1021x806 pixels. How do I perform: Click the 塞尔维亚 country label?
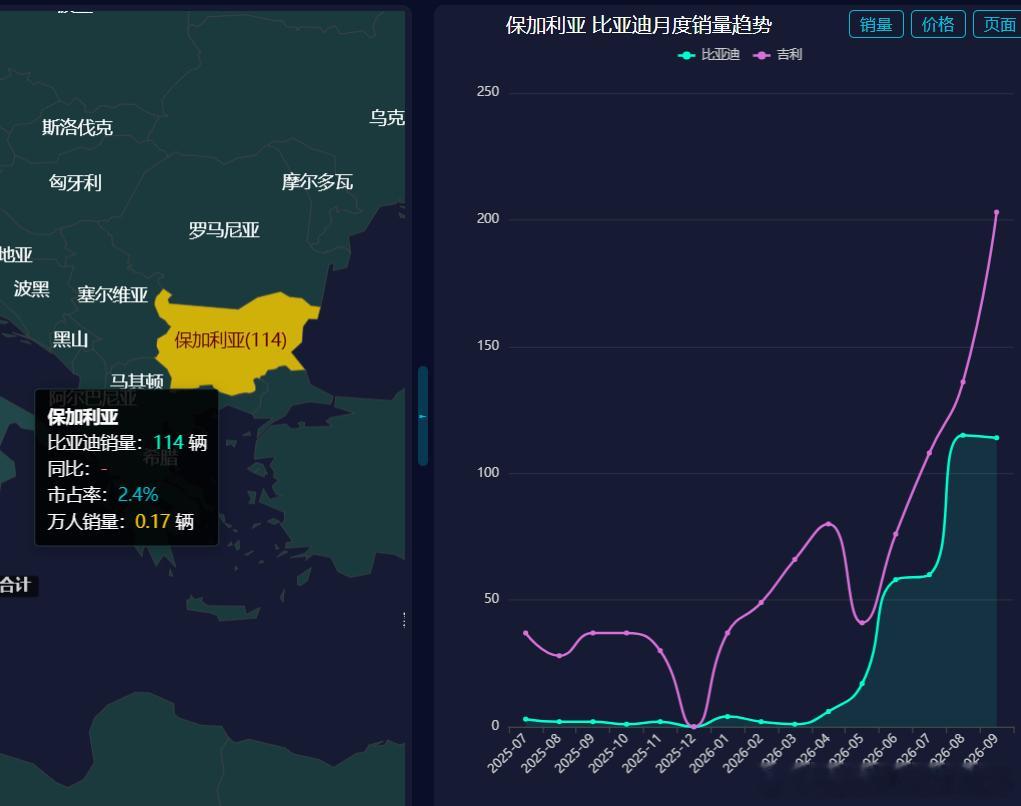coord(113,294)
